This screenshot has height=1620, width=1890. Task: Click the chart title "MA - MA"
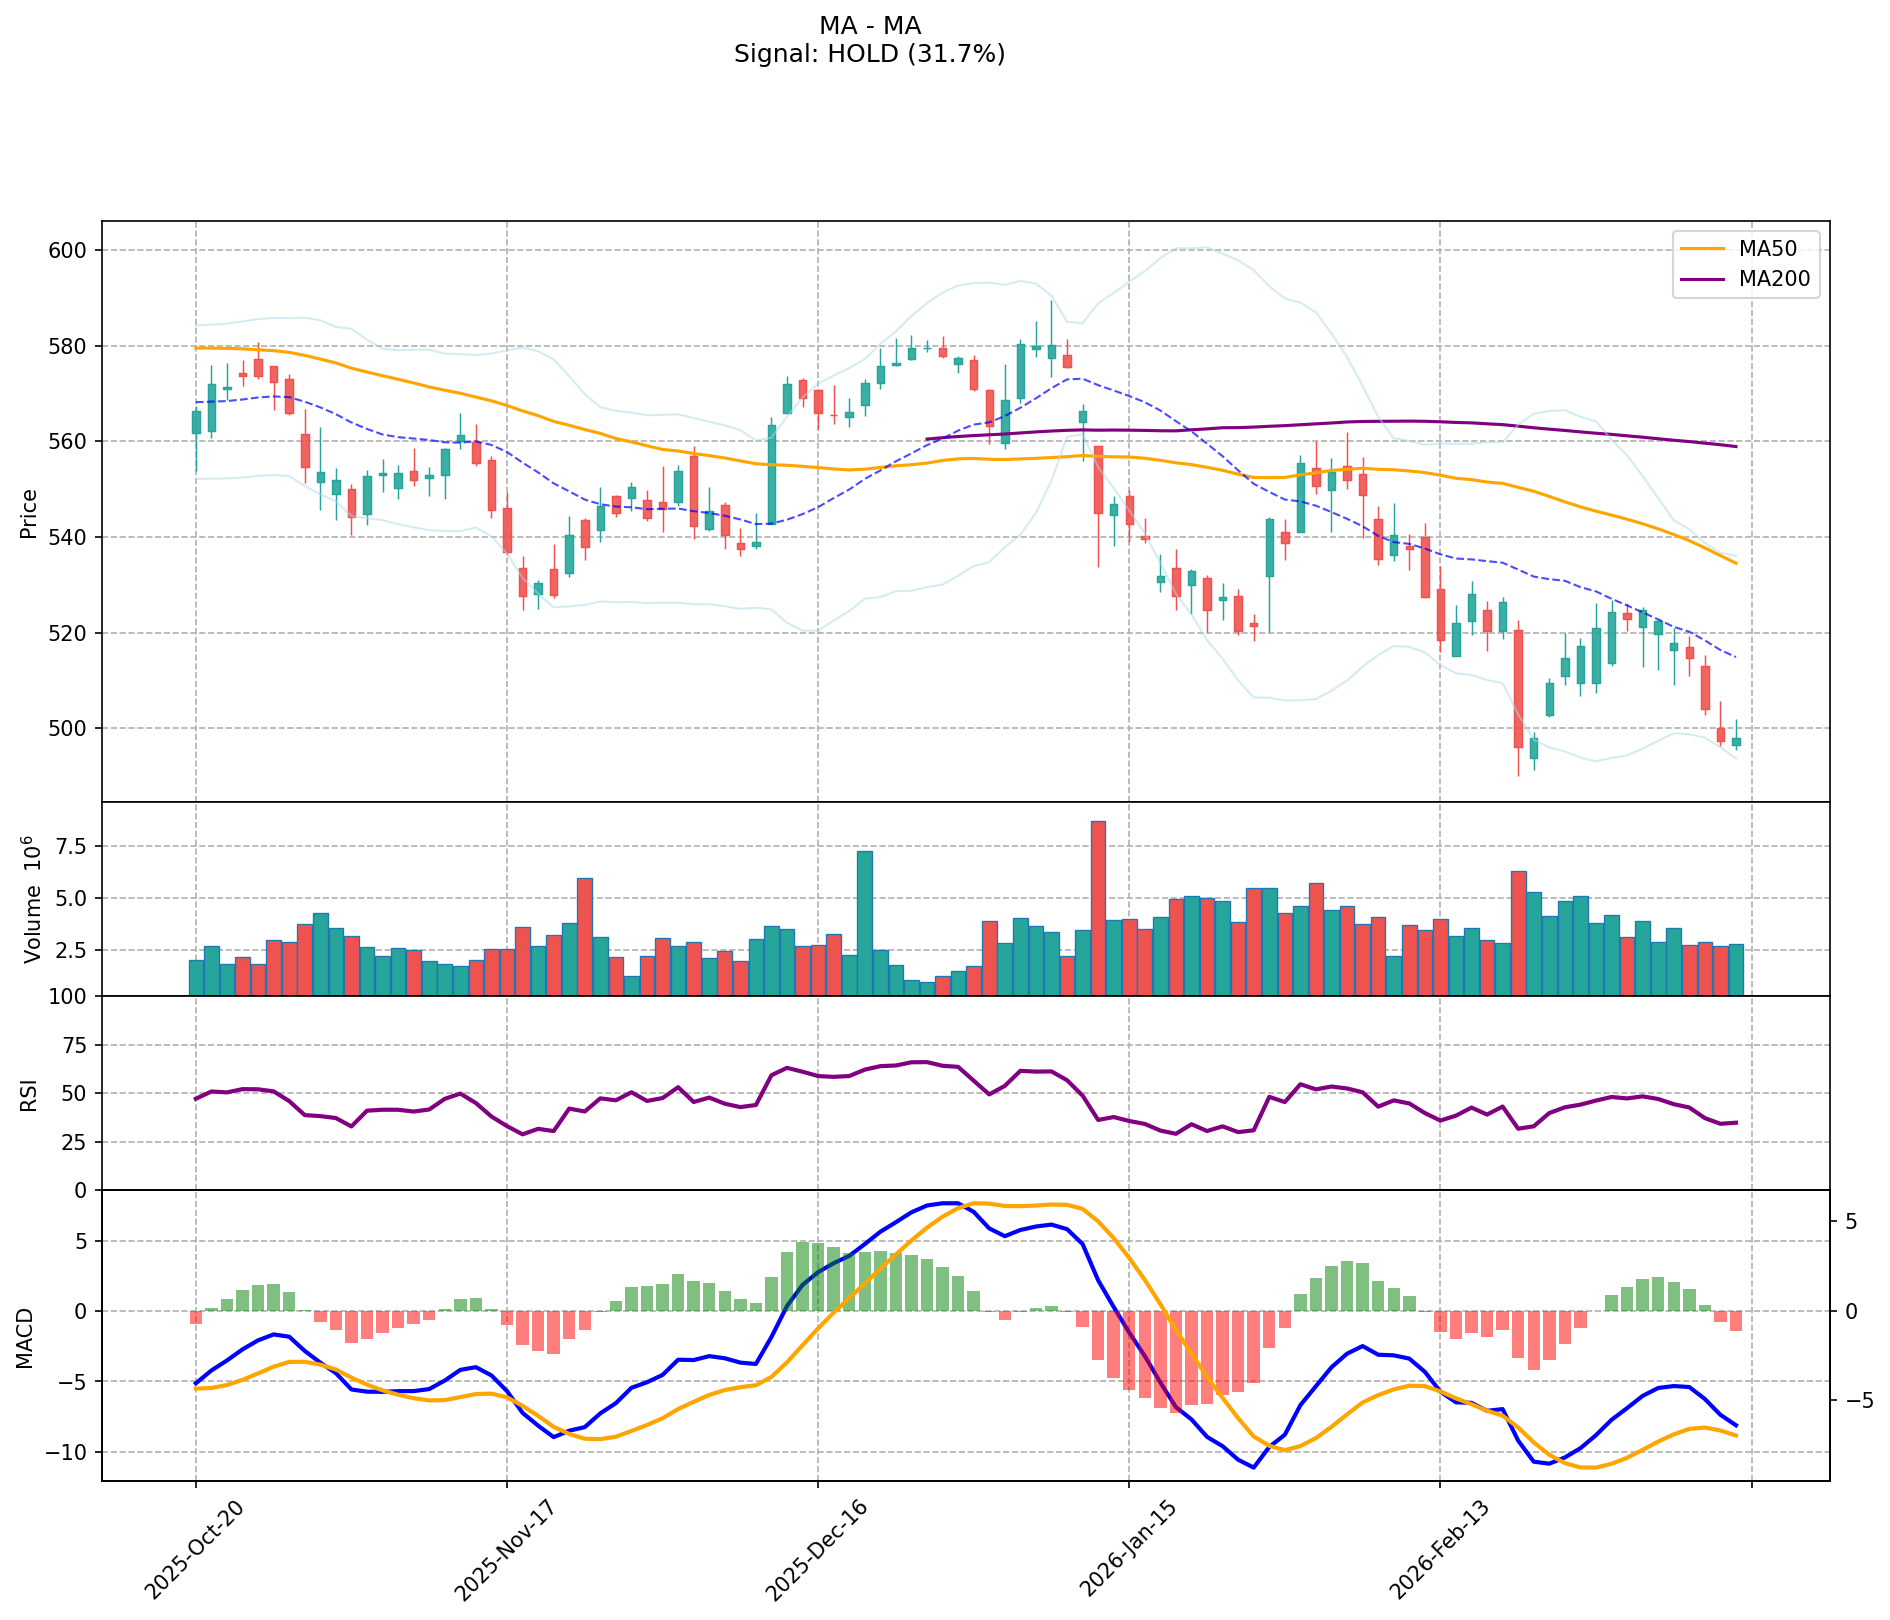[869, 26]
